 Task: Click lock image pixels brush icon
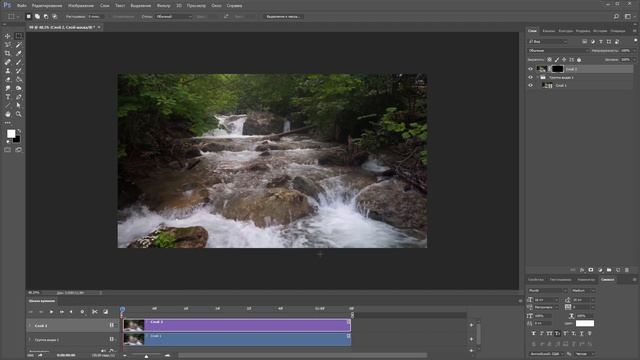557,60
